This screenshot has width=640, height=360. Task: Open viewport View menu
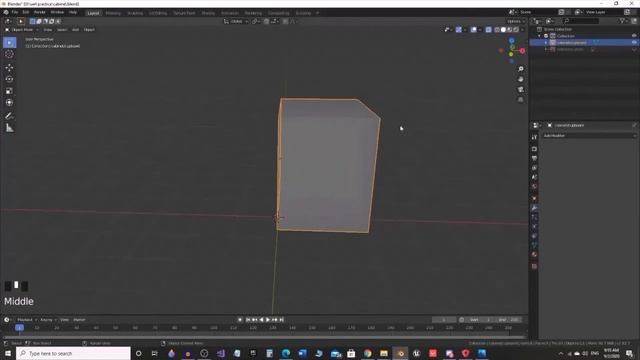coord(48,30)
